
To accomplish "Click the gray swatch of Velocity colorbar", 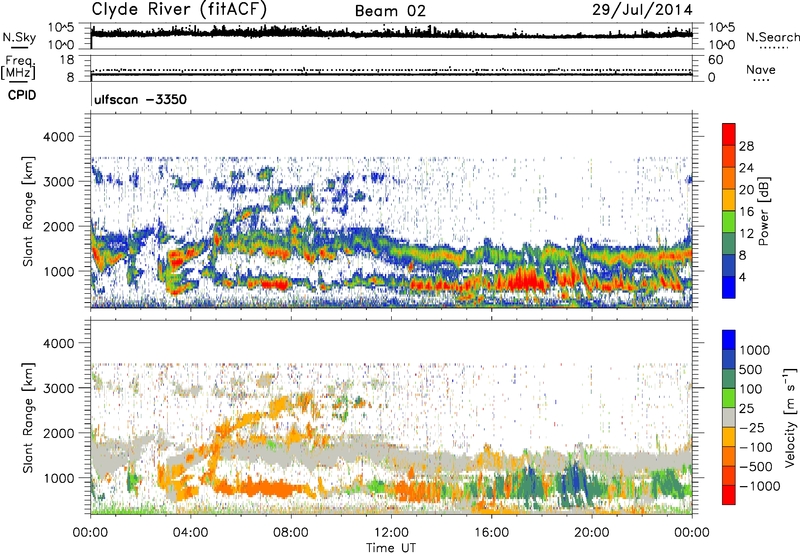I will (729, 418).
